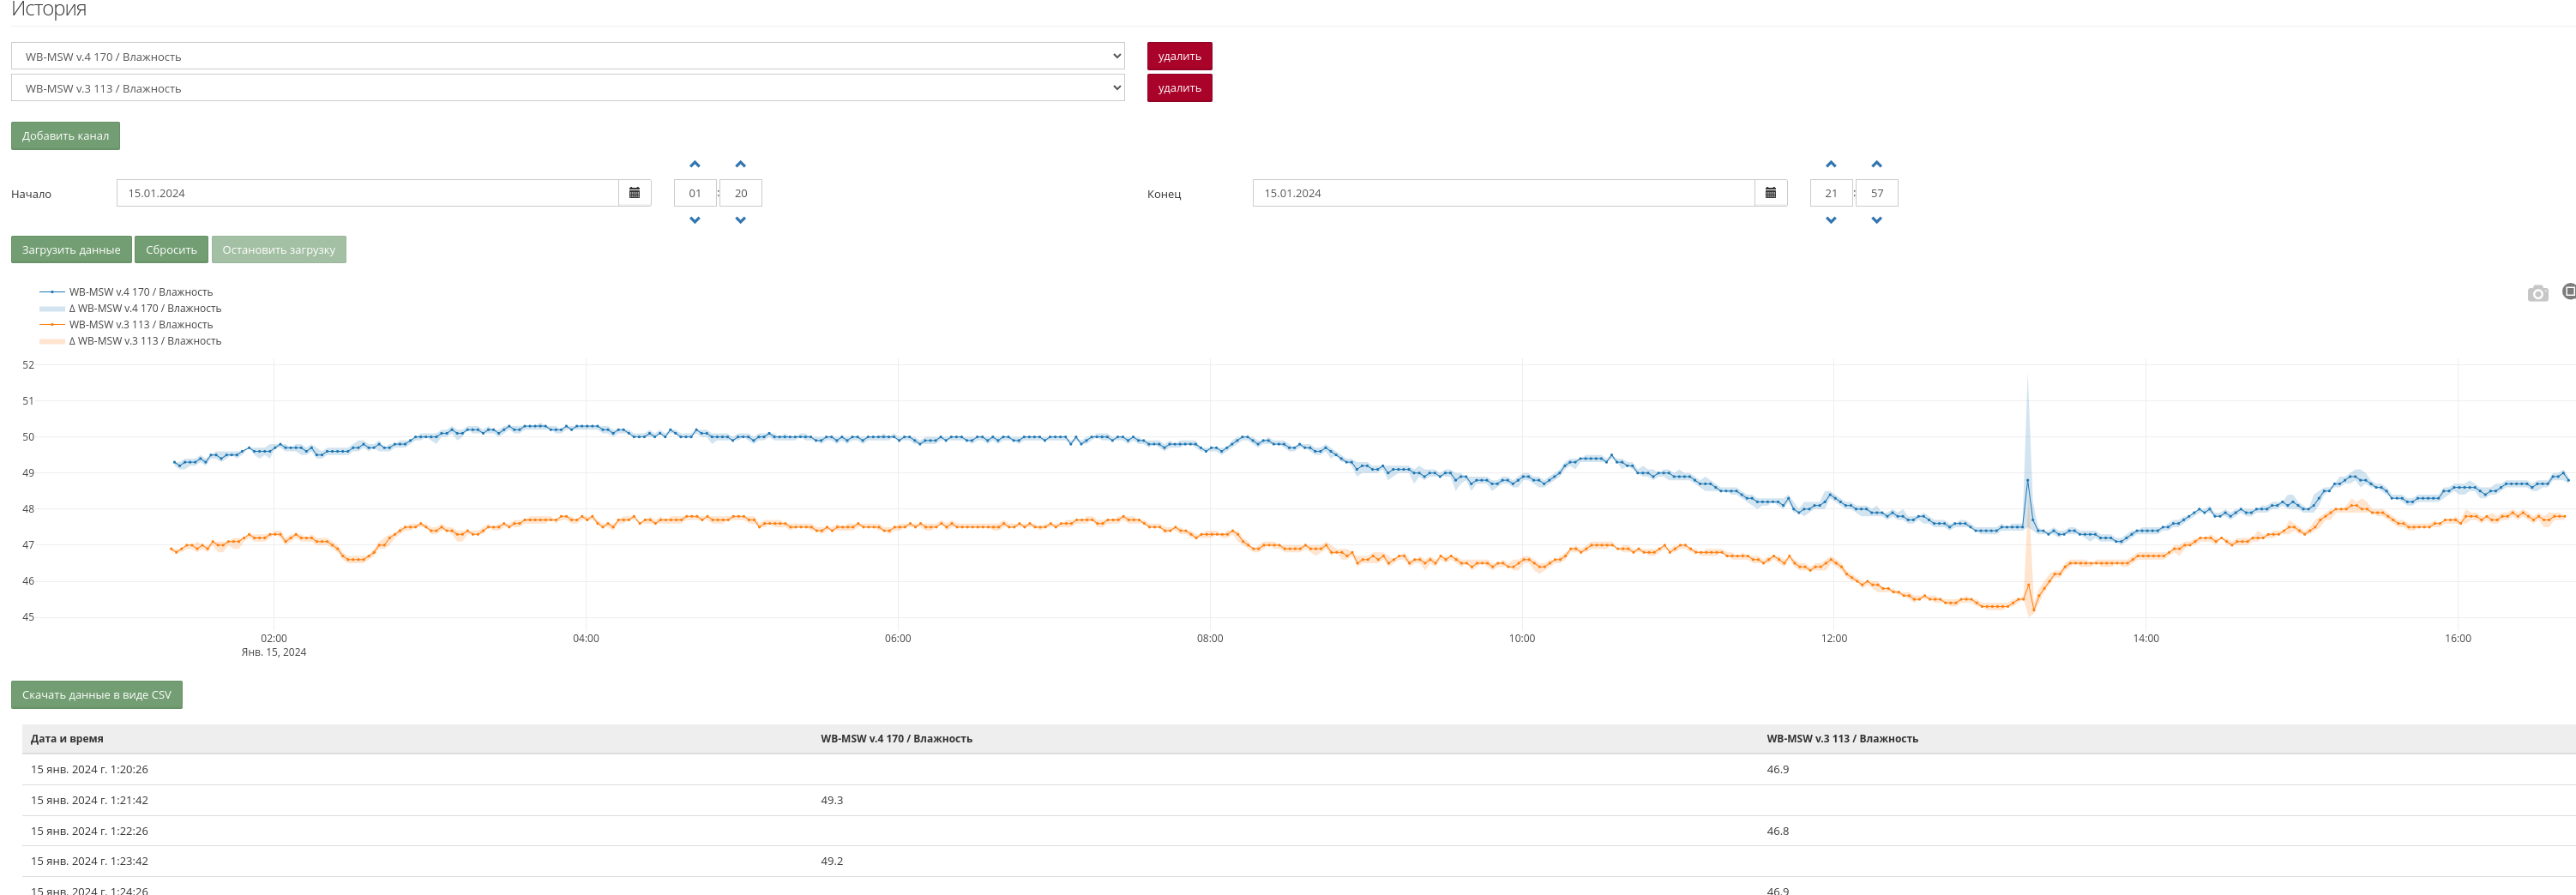Click the WB-MSW v.3 113 table column header
Viewport: 2576px width, 895px height.
[x=1842, y=739]
